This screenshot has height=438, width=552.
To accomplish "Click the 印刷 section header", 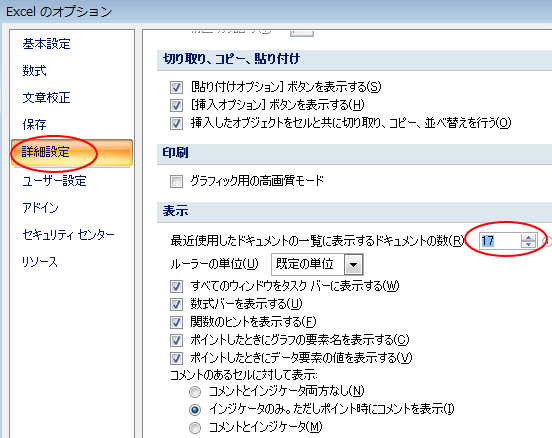I will coord(175,153).
